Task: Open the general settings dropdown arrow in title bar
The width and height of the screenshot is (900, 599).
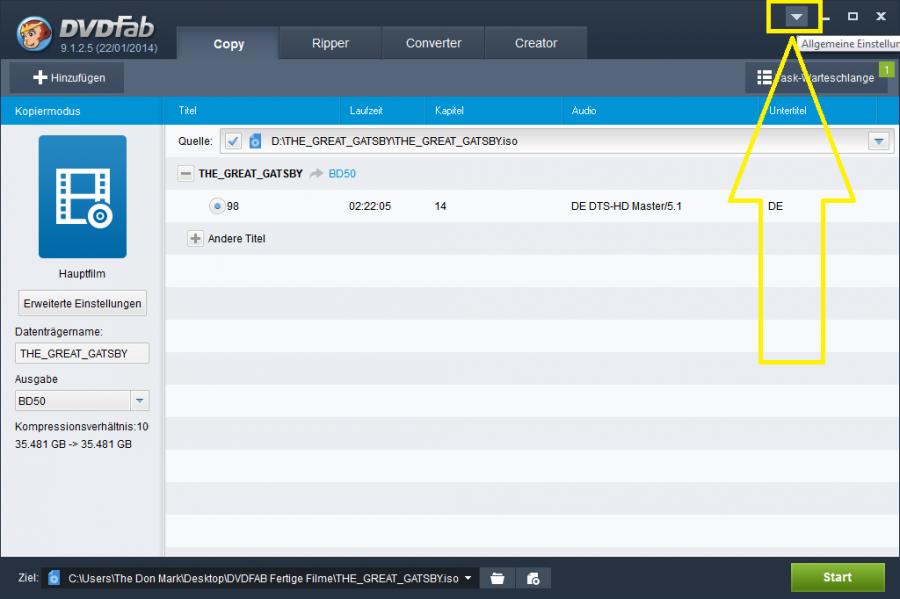Action: [x=795, y=17]
